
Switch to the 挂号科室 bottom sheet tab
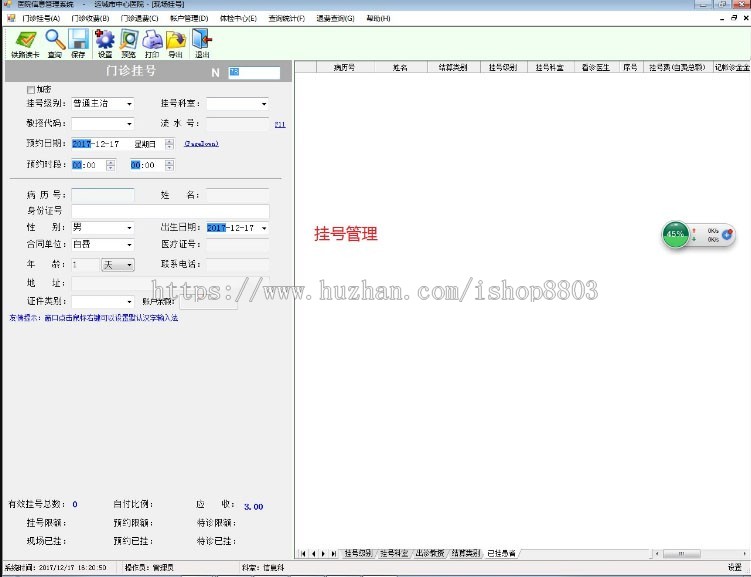393,553
